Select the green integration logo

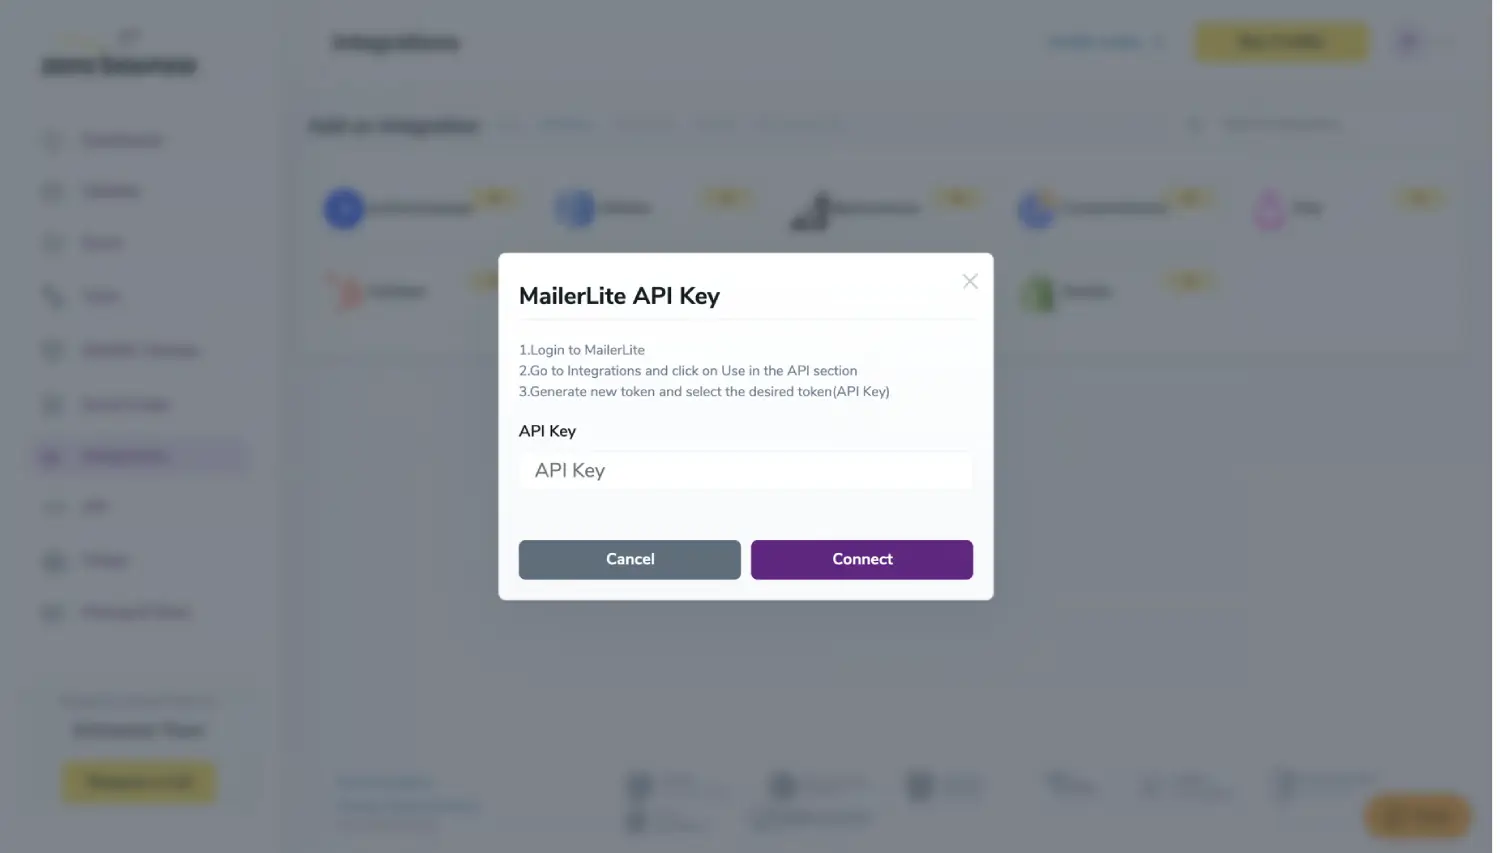1038,292
